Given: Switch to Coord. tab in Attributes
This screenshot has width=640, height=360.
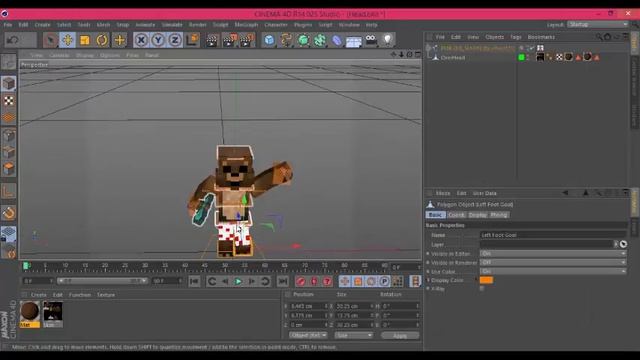Looking at the screenshot, I should (x=456, y=215).
